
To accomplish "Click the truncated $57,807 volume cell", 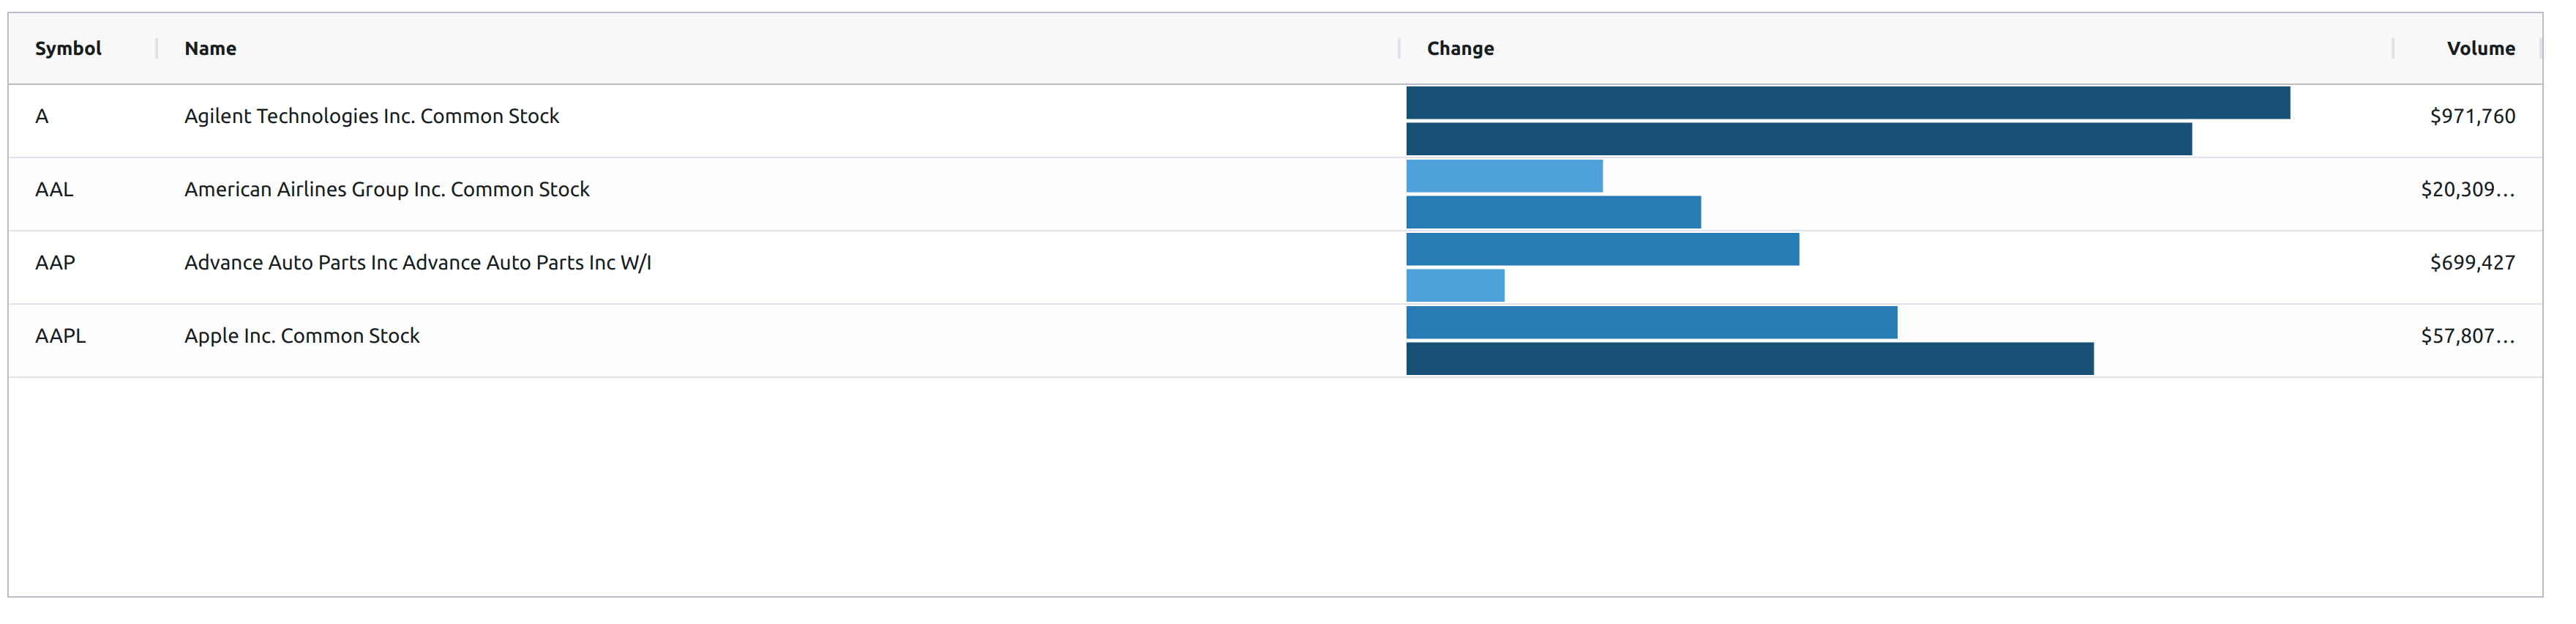I will click(x=2467, y=336).
